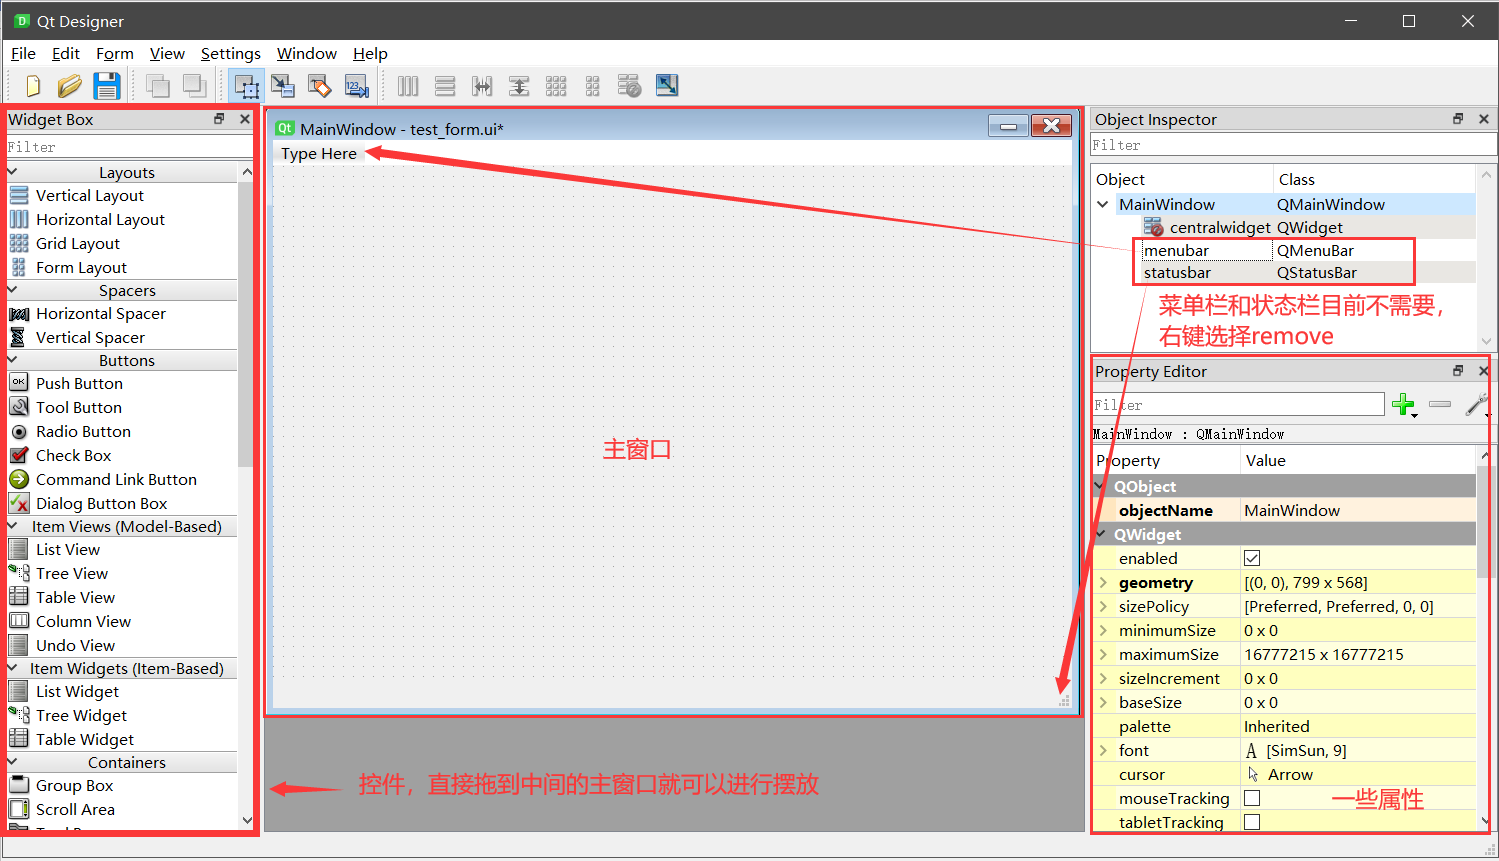Image resolution: width=1499 pixels, height=861 pixels.
Task: Select the Edit Tab Order mode icon
Action: [x=357, y=86]
